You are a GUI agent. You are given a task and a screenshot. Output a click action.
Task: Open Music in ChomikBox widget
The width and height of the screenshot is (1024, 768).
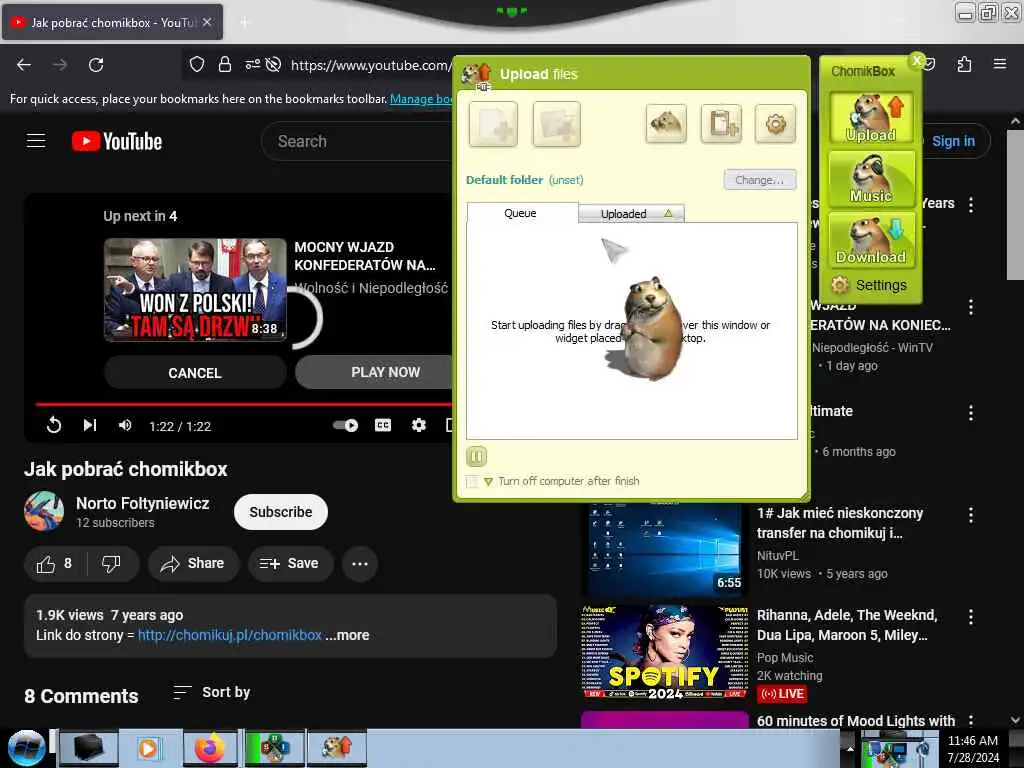coord(871,178)
